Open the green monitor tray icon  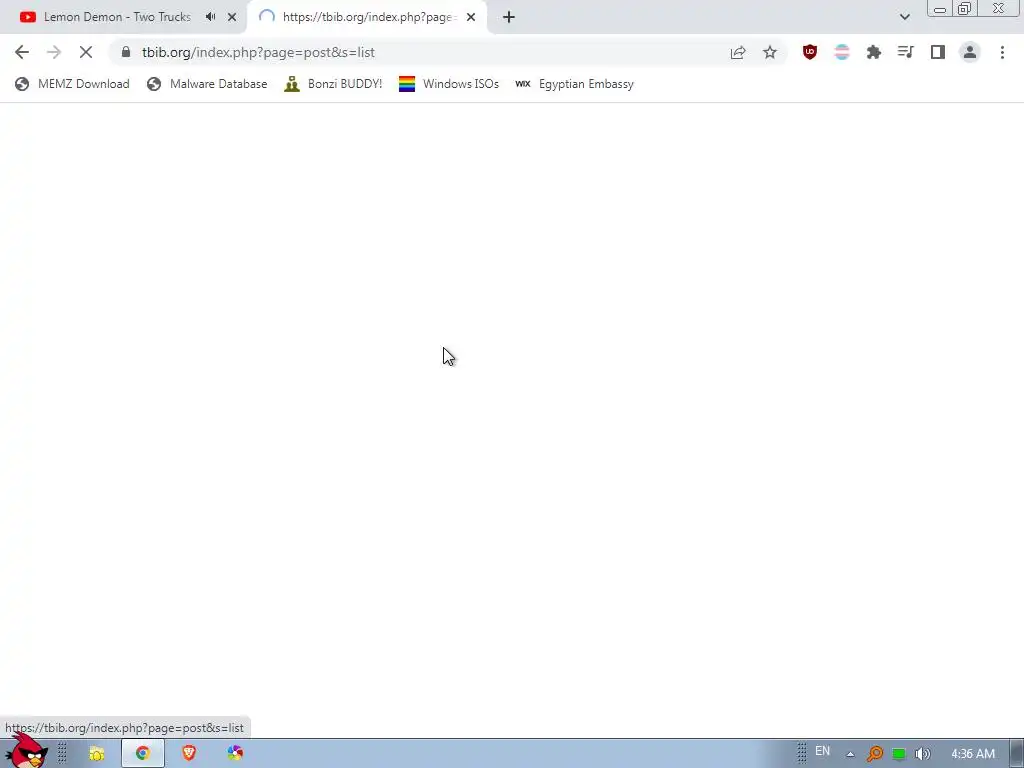(x=899, y=754)
